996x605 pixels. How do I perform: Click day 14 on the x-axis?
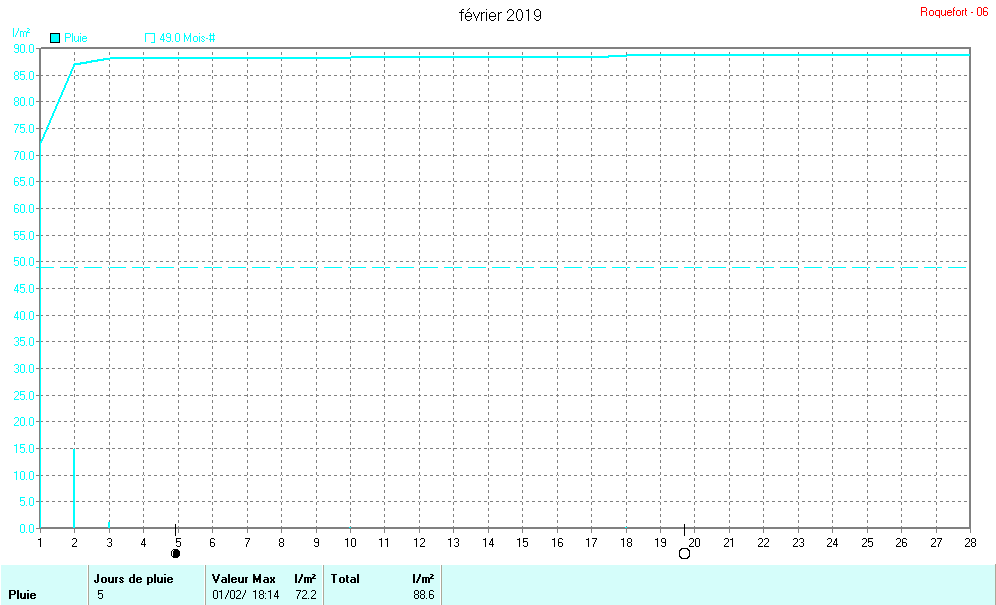tap(488, 543)
